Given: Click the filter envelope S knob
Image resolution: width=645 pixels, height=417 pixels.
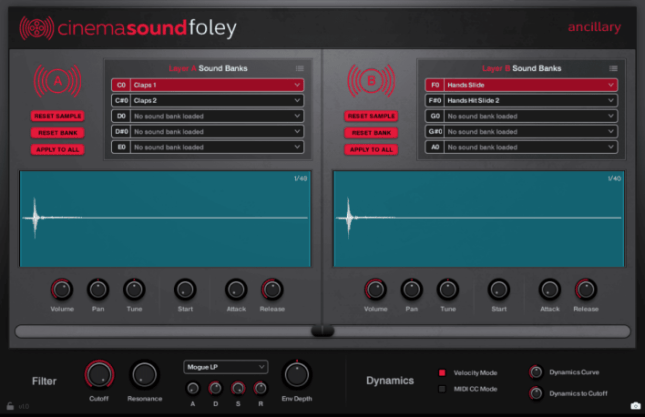Looking at the screenshot, I should coord(238,388).
